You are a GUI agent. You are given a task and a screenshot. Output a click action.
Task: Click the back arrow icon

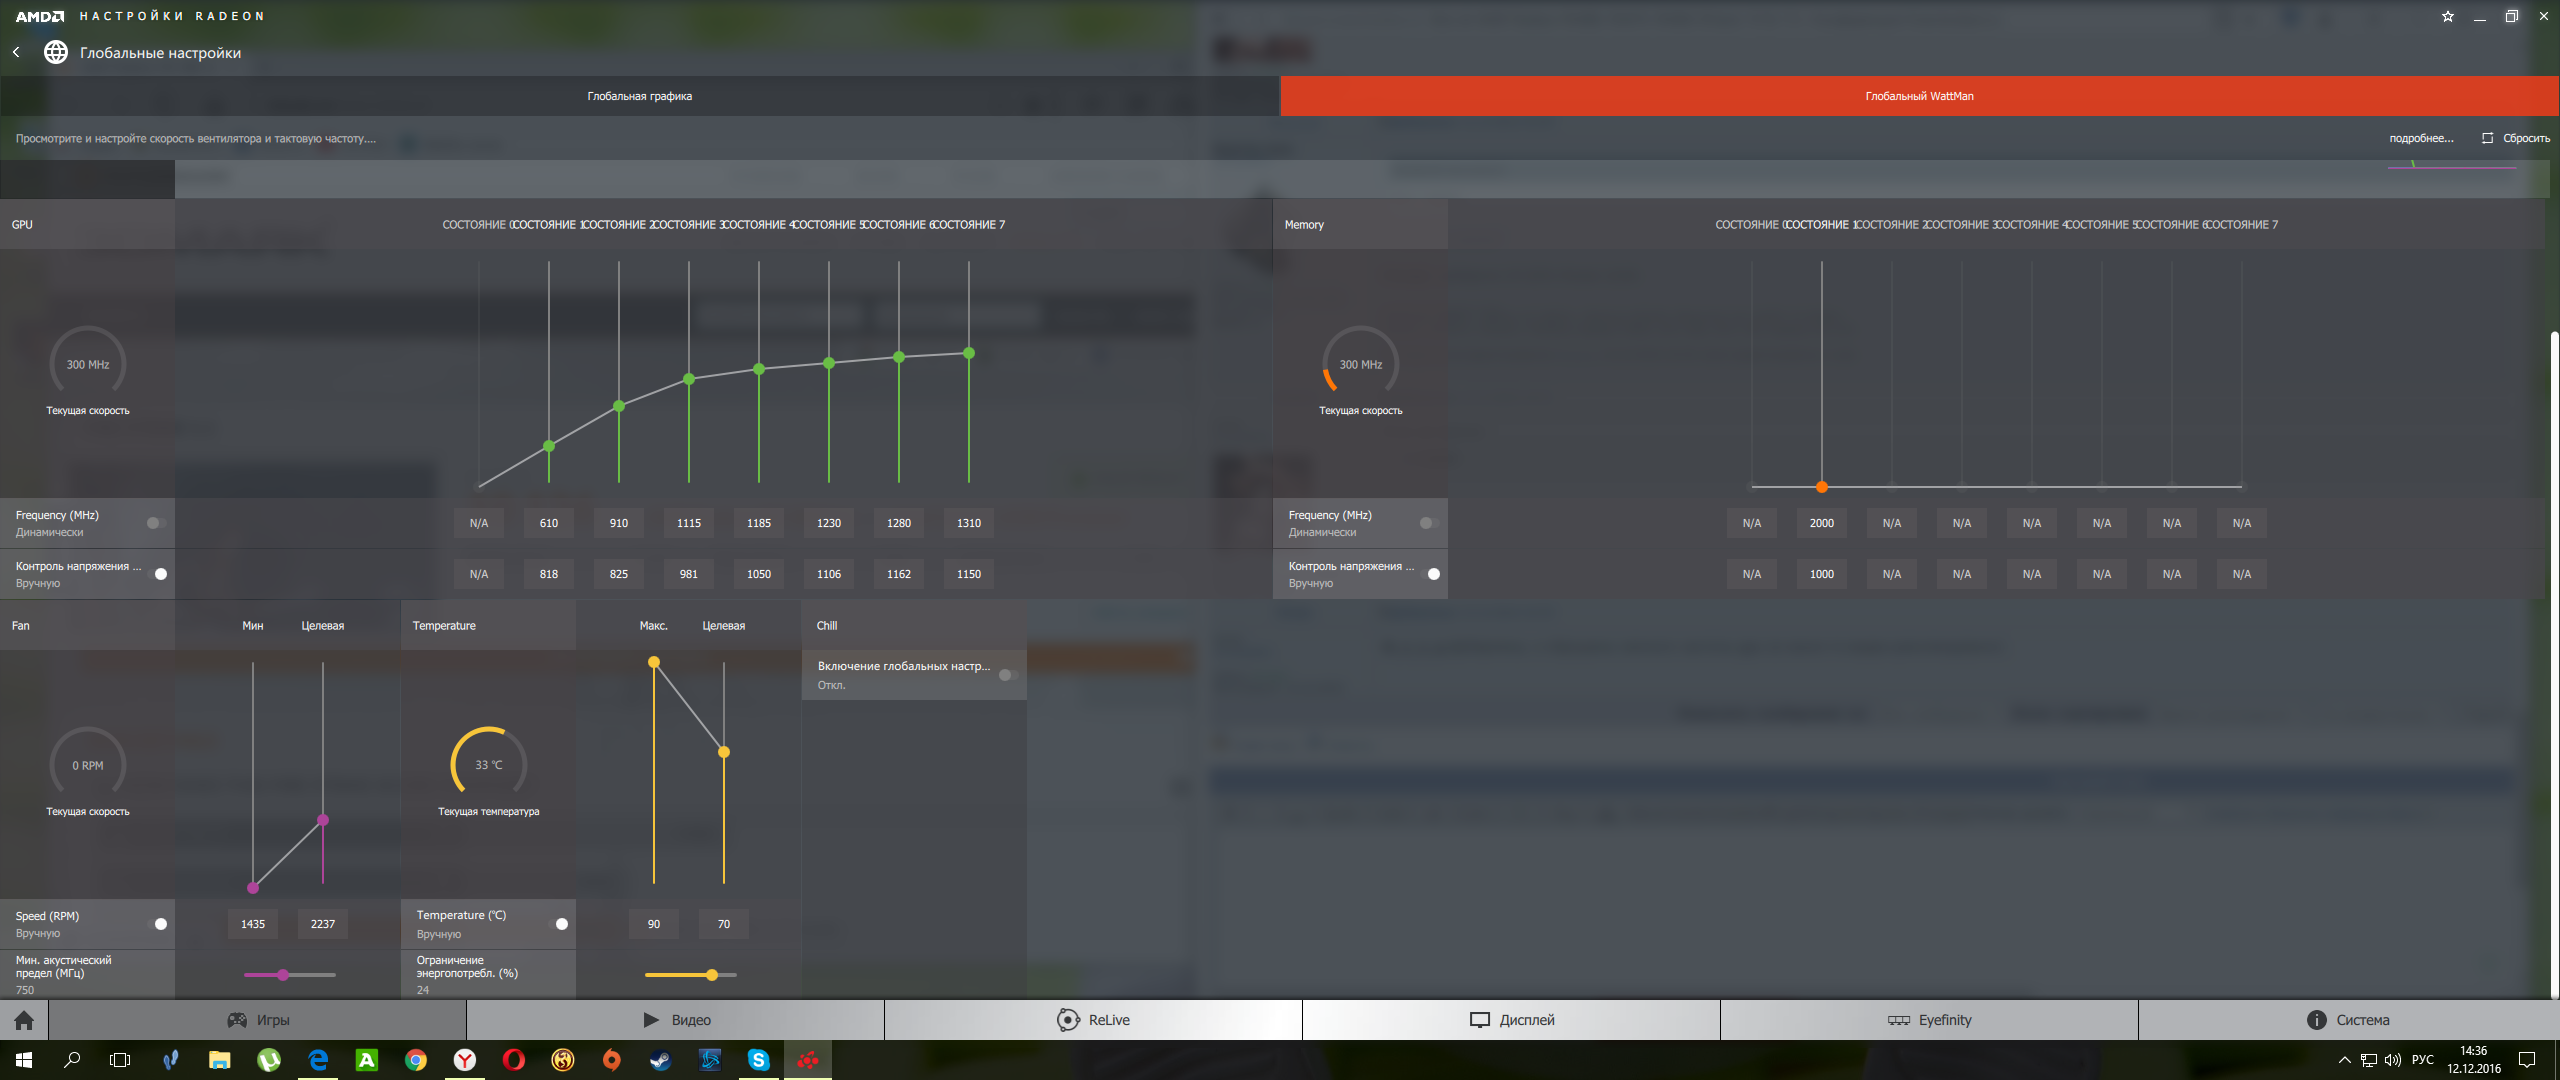point(16,52)
